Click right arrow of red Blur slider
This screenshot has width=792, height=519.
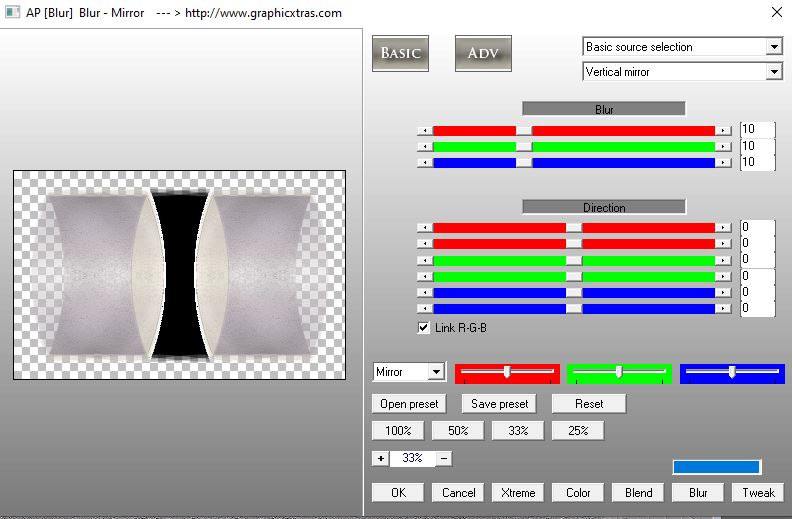coord(723,131)
